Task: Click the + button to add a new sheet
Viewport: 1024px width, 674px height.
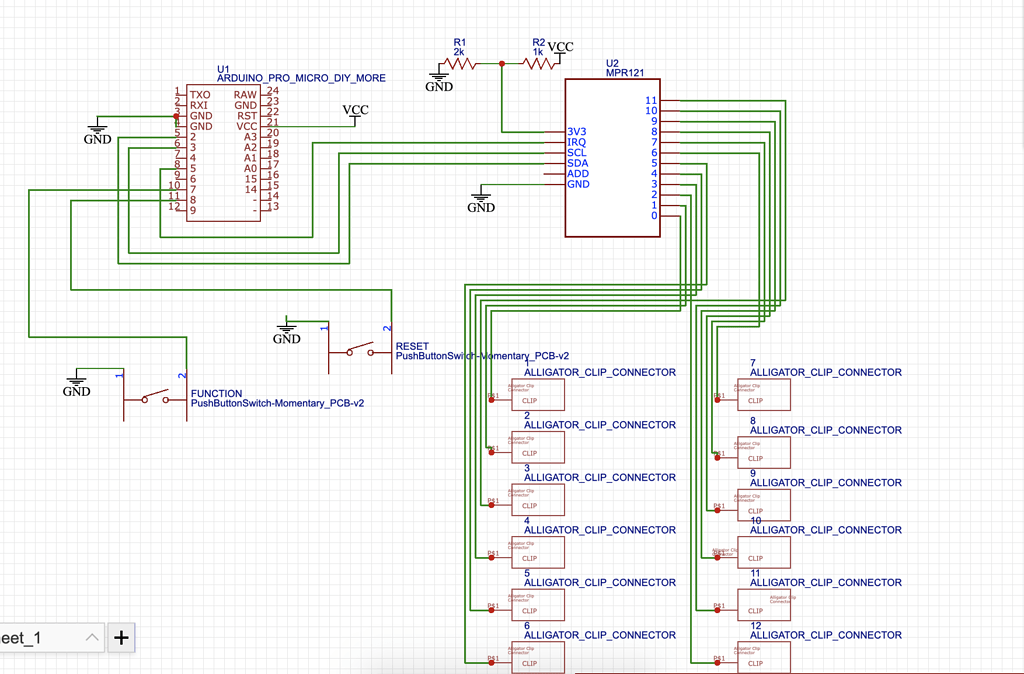Action: pos(120,637)
